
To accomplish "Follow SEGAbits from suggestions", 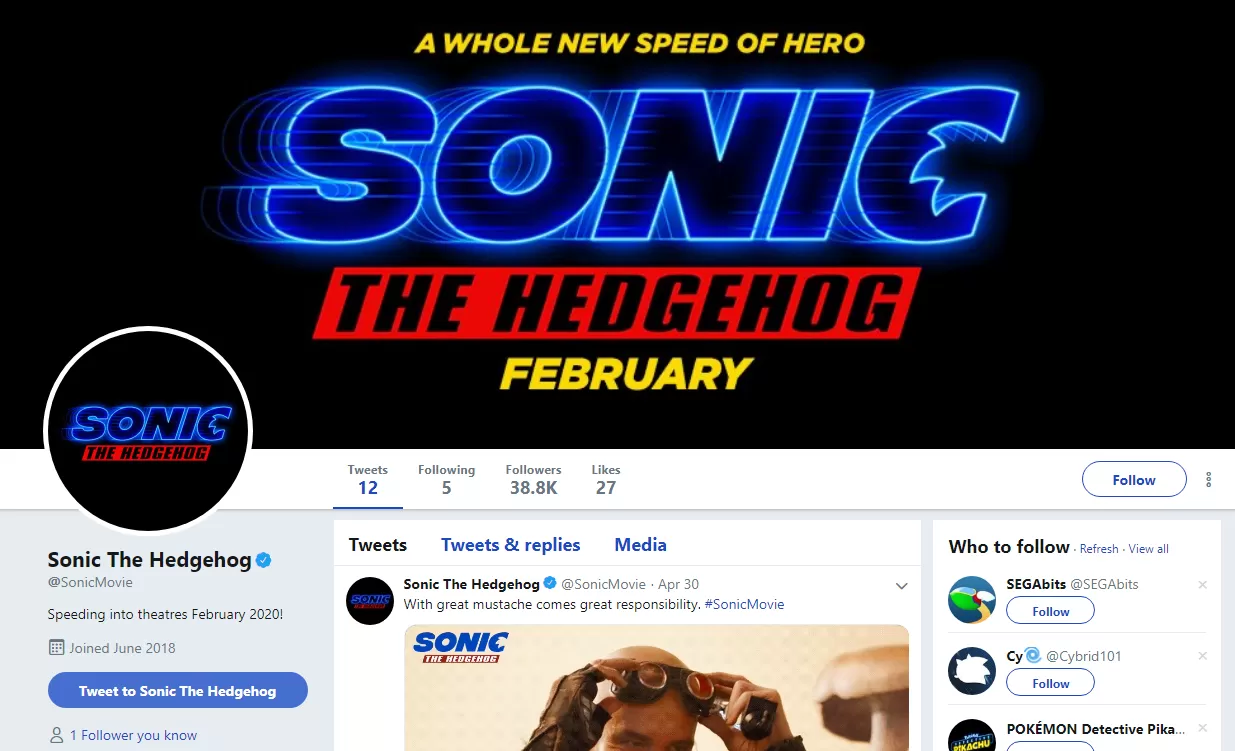I will pyautogui.click(x=1050, y=611).
